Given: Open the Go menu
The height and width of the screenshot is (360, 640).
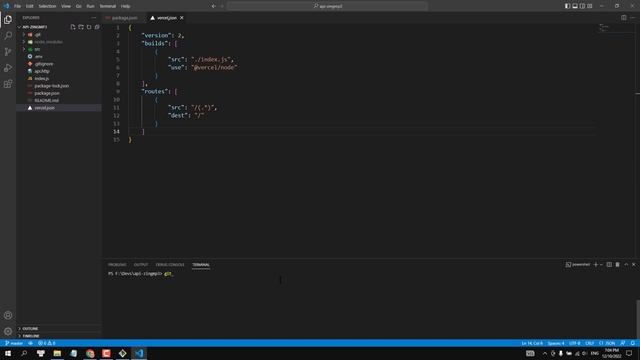Looking at the screenshot, I should (78, 6).
